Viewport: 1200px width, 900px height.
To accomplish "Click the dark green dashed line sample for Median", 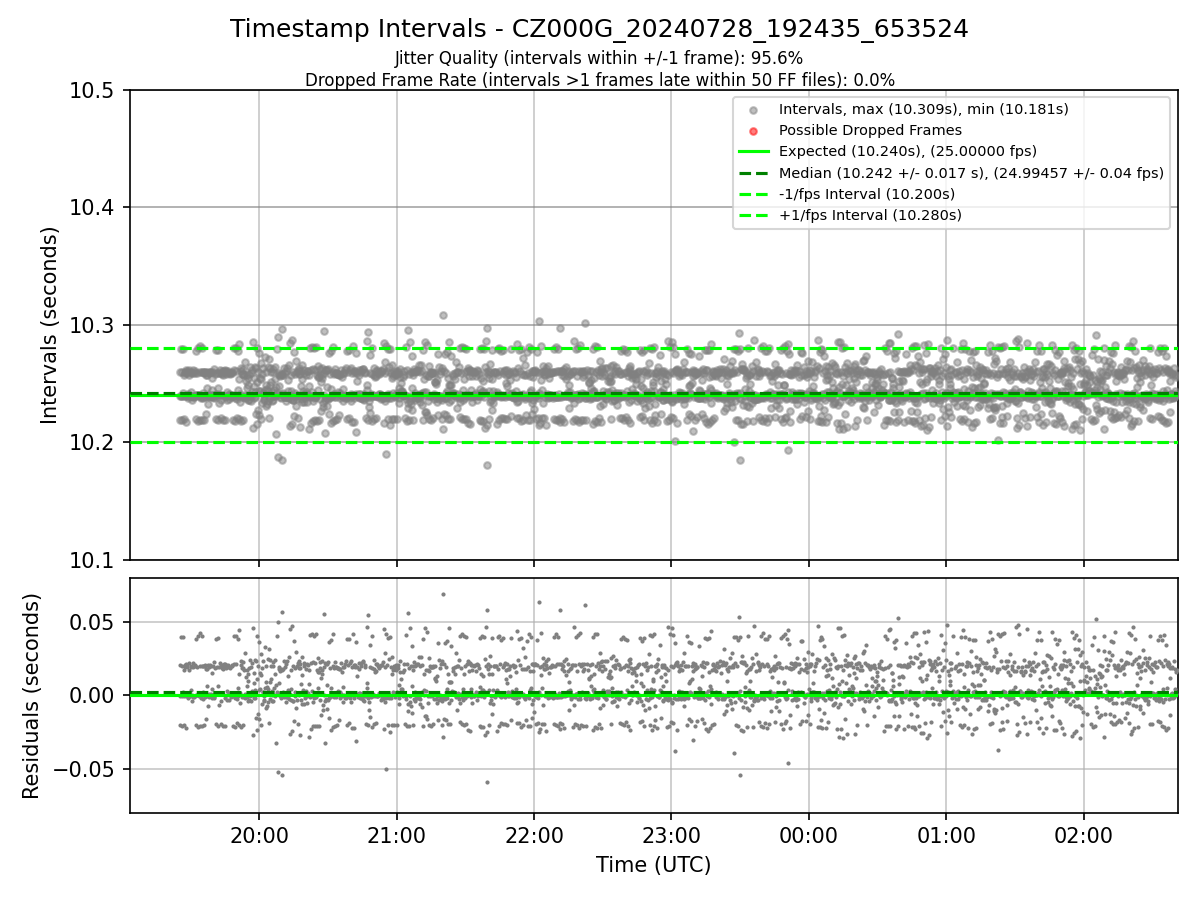I will click(755, 173).
